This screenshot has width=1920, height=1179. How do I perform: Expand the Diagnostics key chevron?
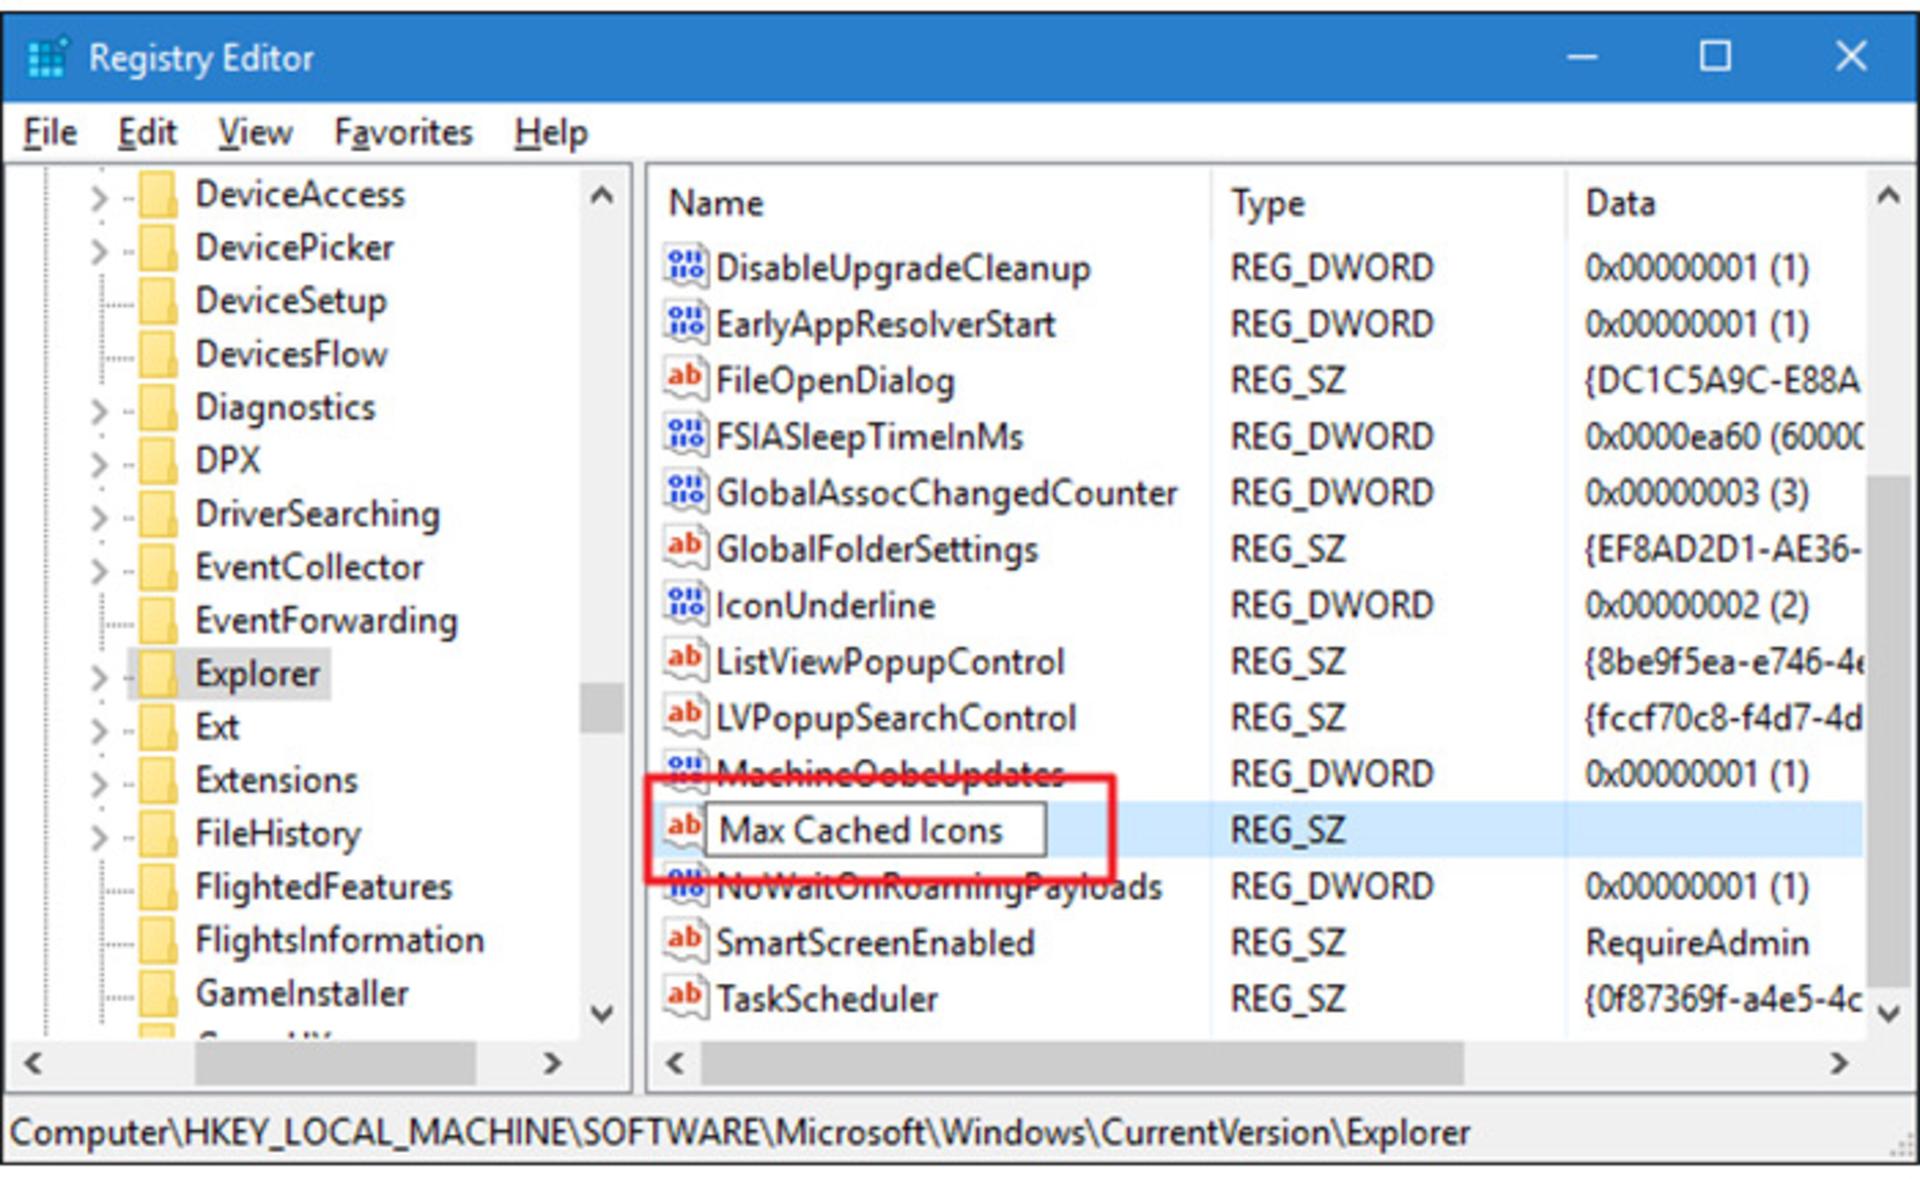click(x=98, y=410)
